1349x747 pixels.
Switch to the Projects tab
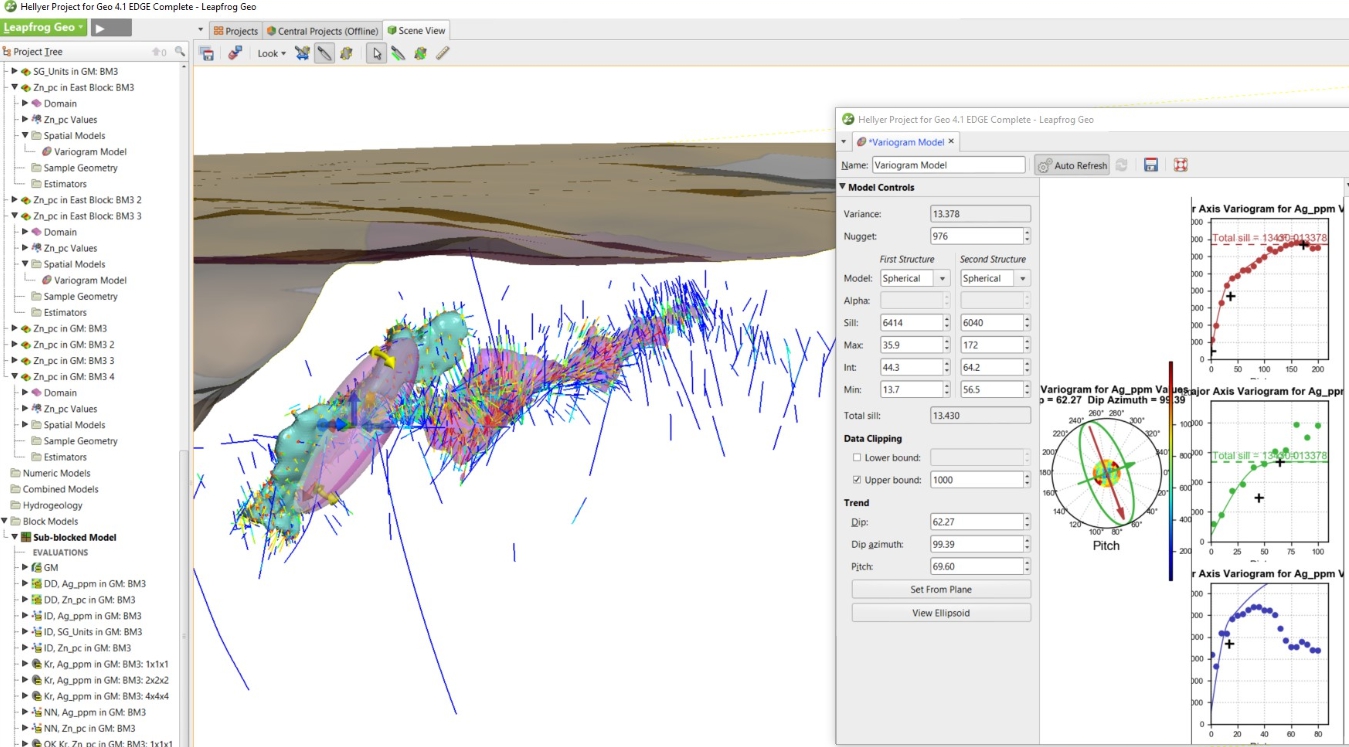[x=236, y=31]
